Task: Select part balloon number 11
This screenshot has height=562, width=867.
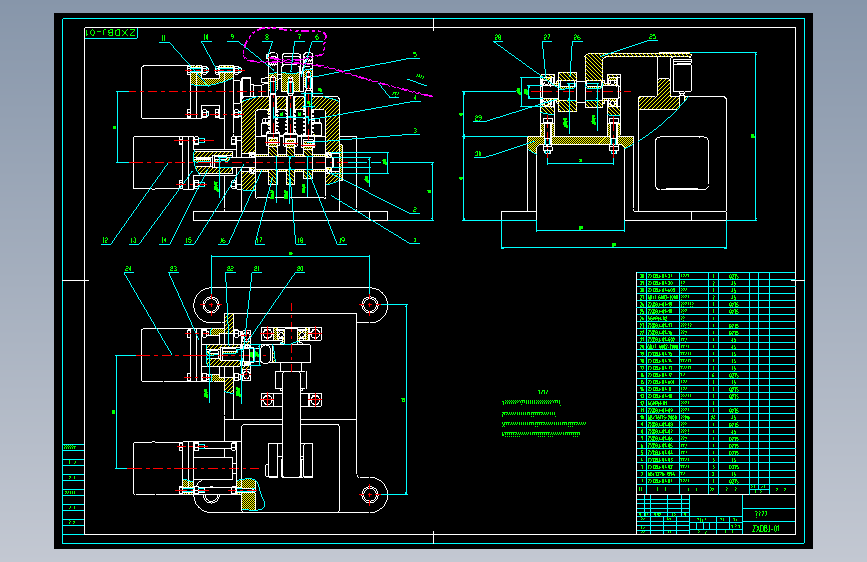Action: coord(163,38)
